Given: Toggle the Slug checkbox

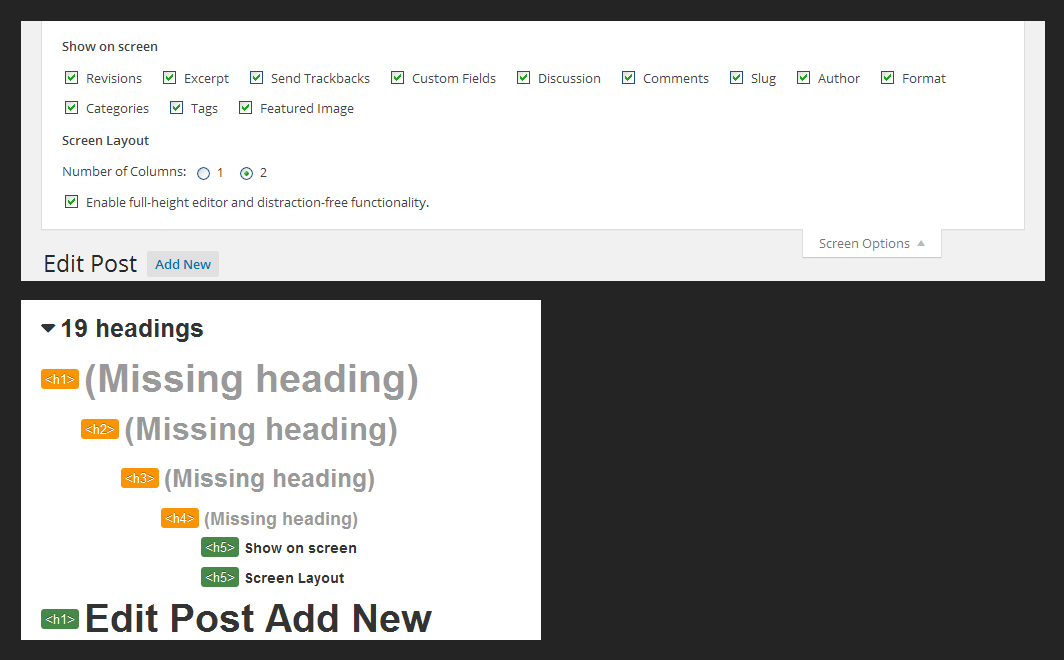Looking at the screenshot, I should pos(736,78).
